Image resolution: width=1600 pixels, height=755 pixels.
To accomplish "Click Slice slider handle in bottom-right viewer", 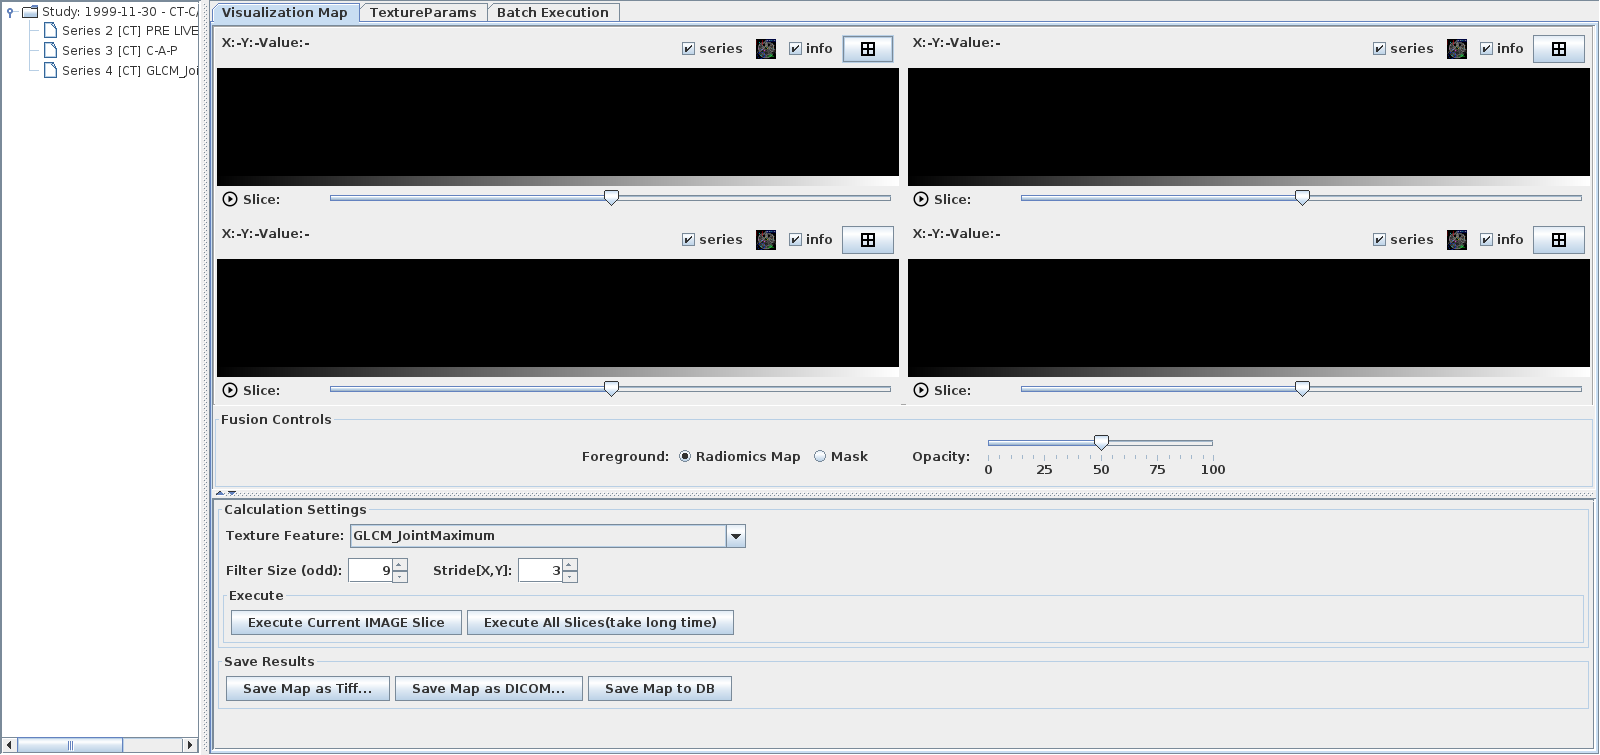I will [x=1302, y=388].
